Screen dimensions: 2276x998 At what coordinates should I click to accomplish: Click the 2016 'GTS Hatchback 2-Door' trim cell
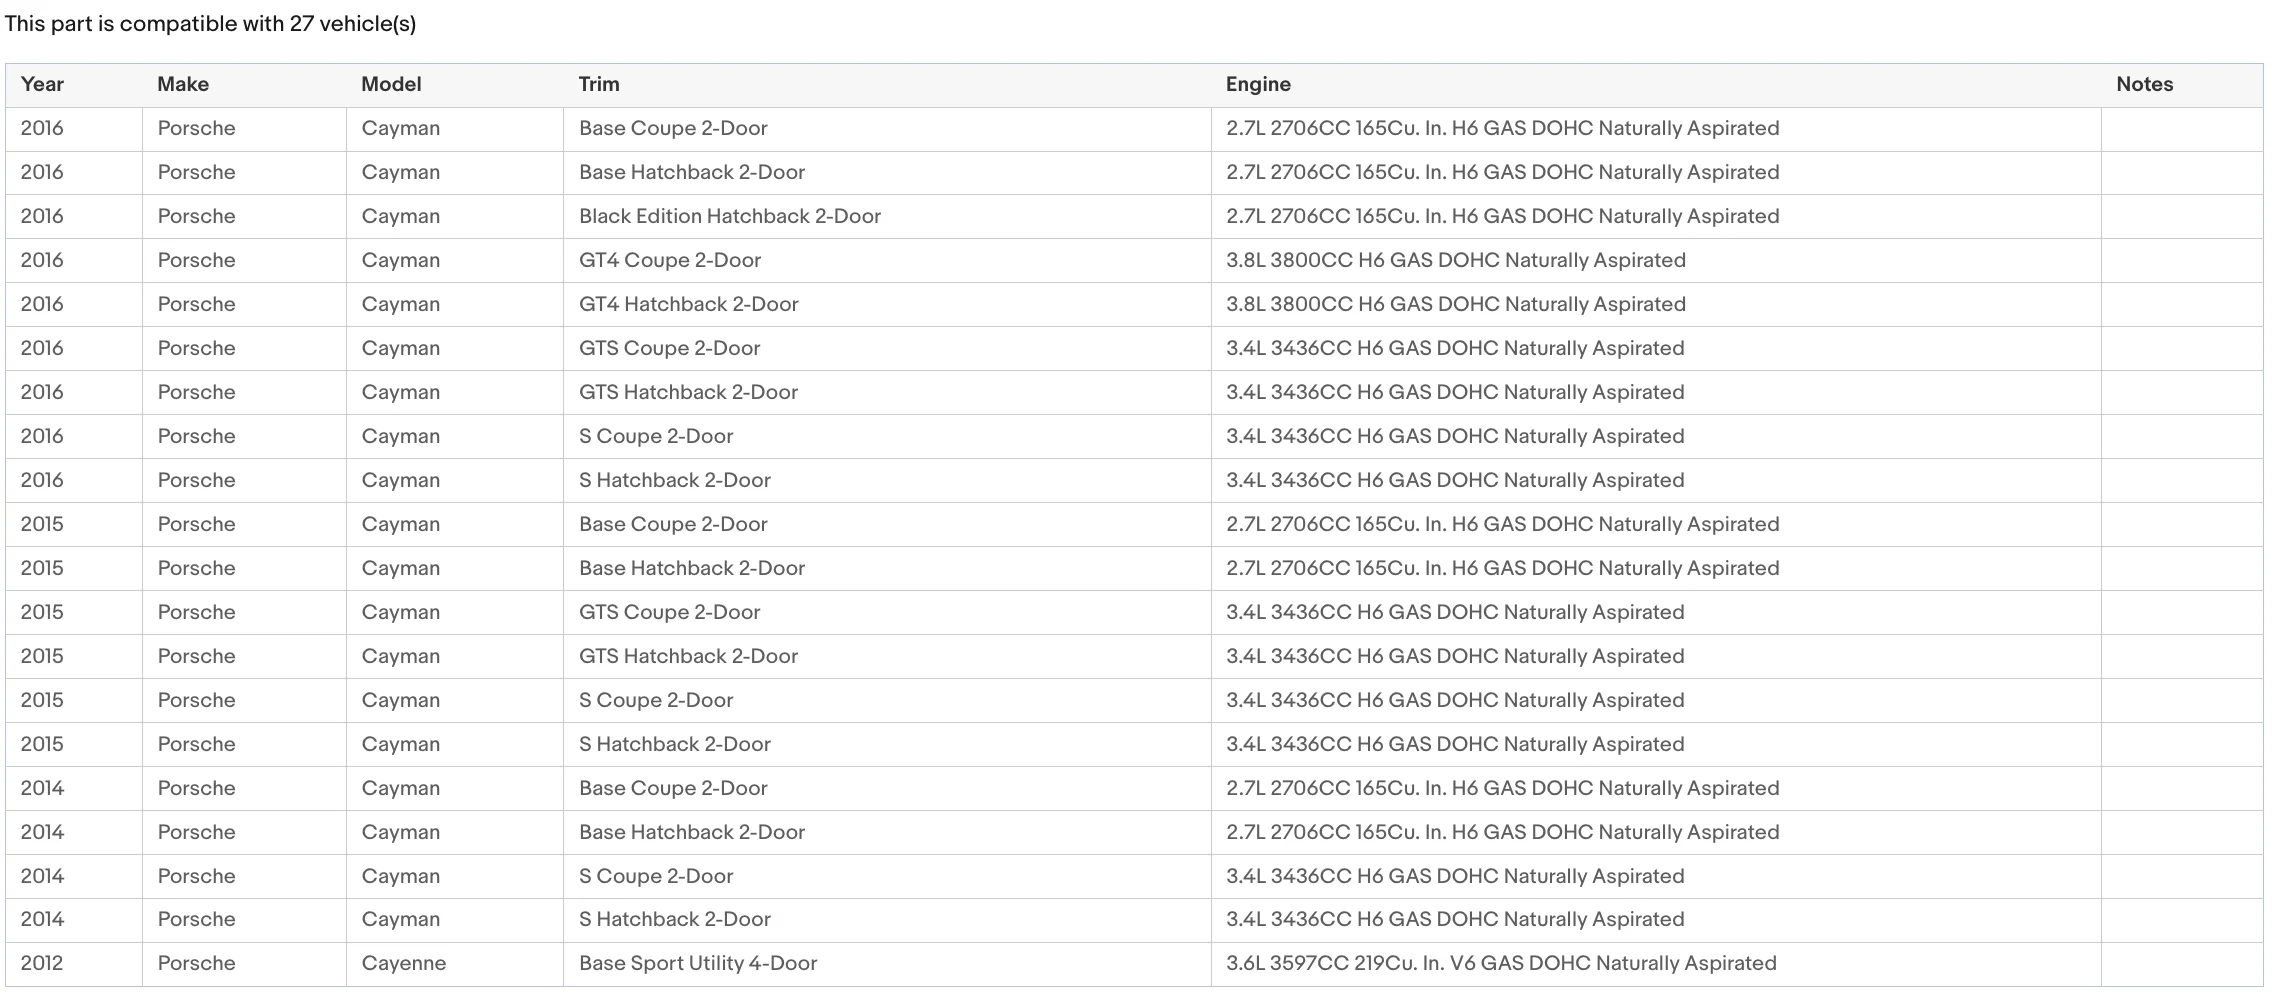[x=887, y=392]
